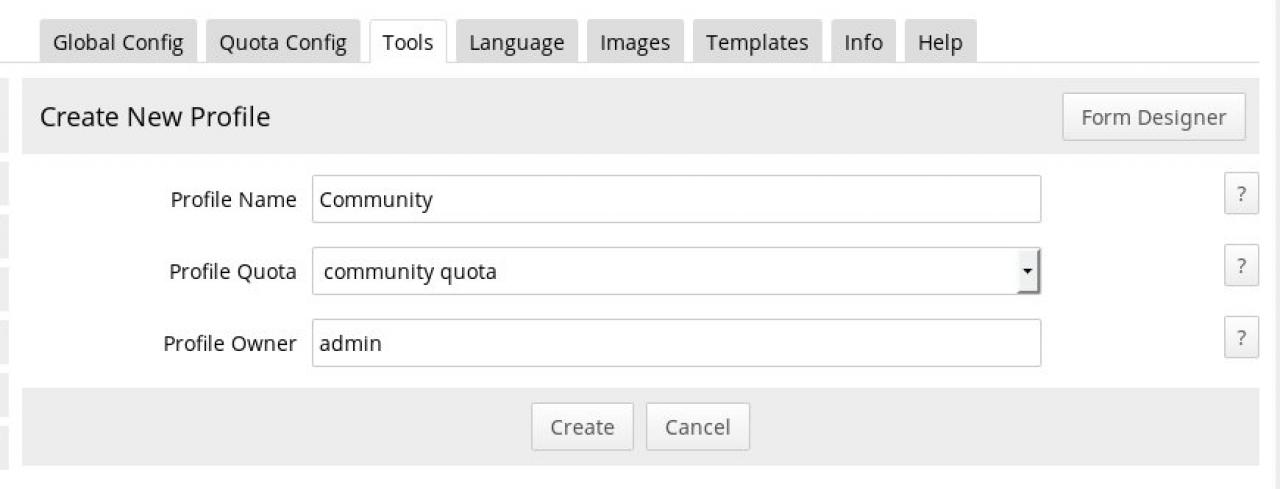Click the Profile Name label
The image size is (1280, 489).
pyautogui.click(x=233, y=199)
